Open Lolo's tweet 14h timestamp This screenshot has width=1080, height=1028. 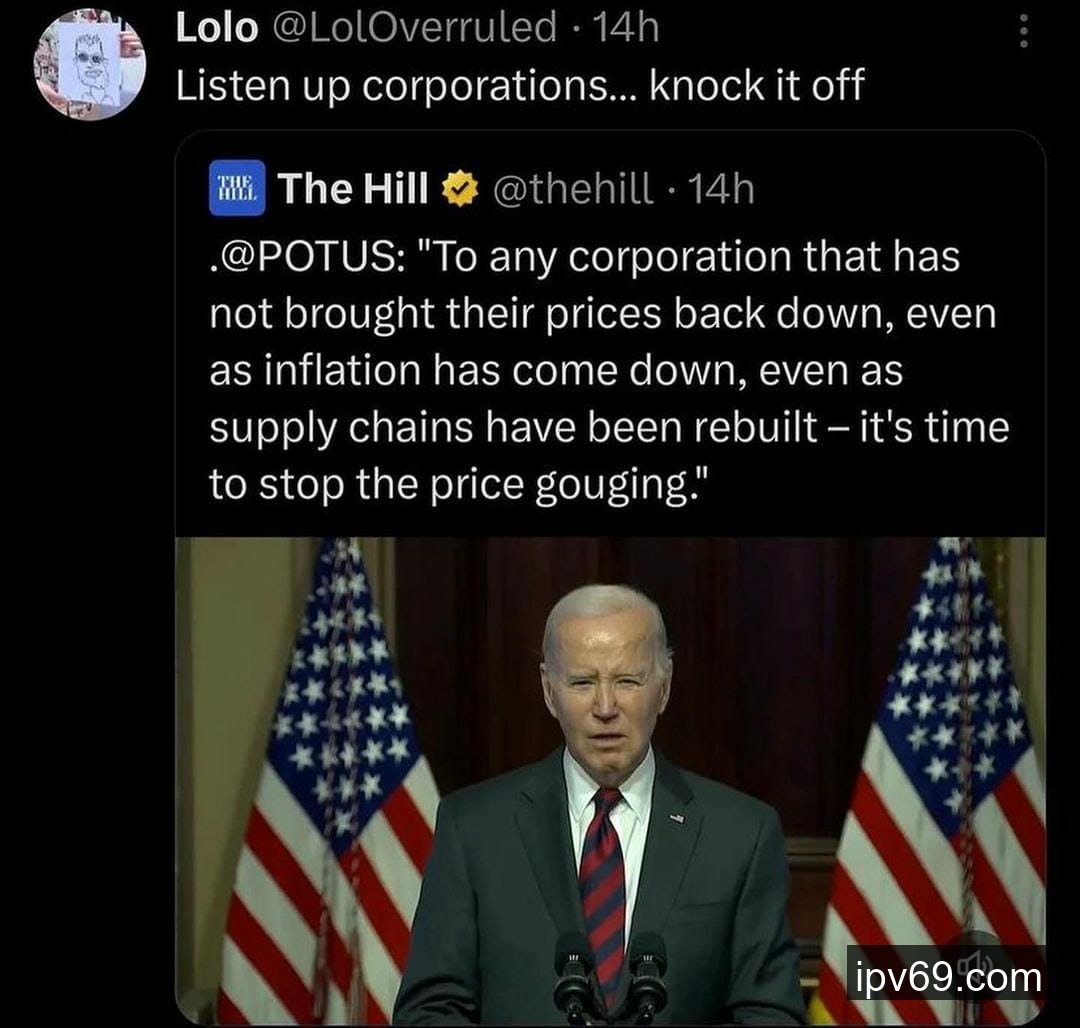(x=626, y=28)
